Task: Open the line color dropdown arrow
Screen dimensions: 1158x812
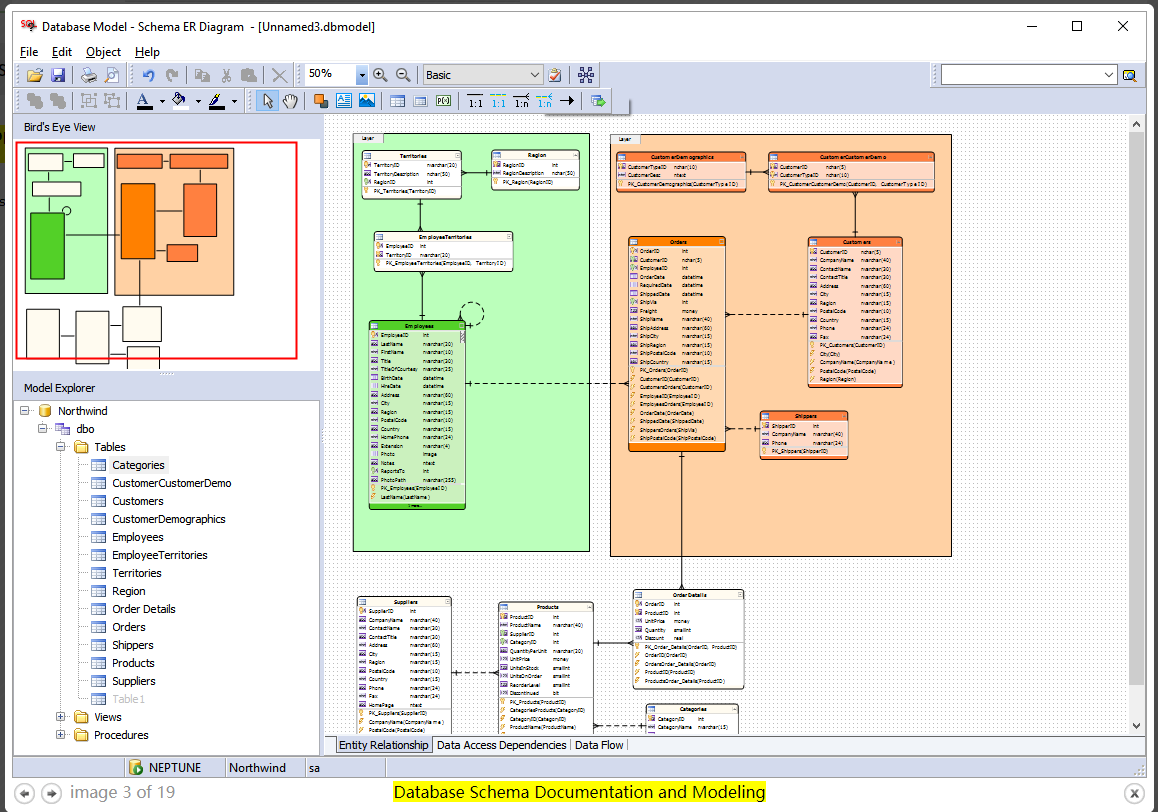Action: 234,102
